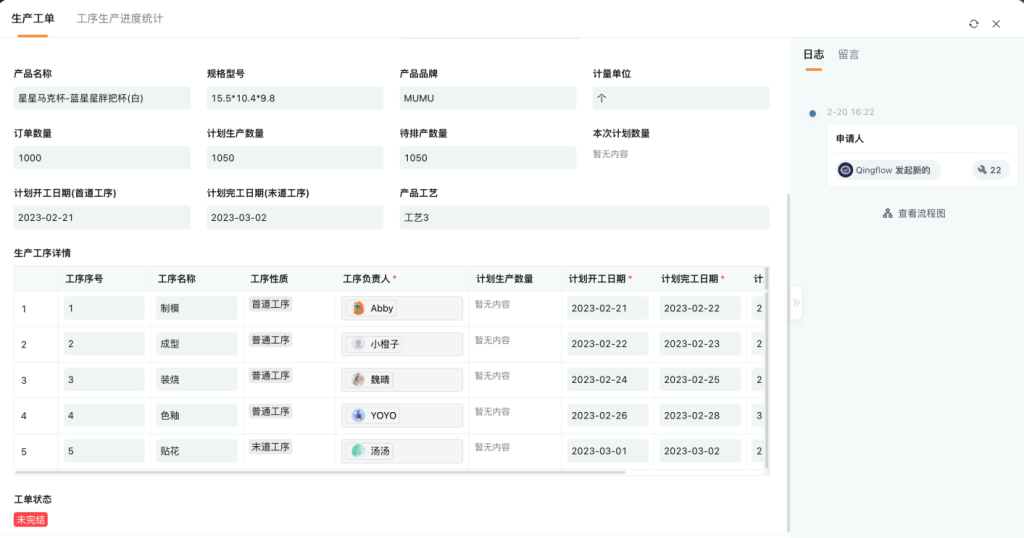Click 小橙子 avatar icon in row 2
Image resolution: width=1024 pixels, height=538 pixels.
click(358, 344)
